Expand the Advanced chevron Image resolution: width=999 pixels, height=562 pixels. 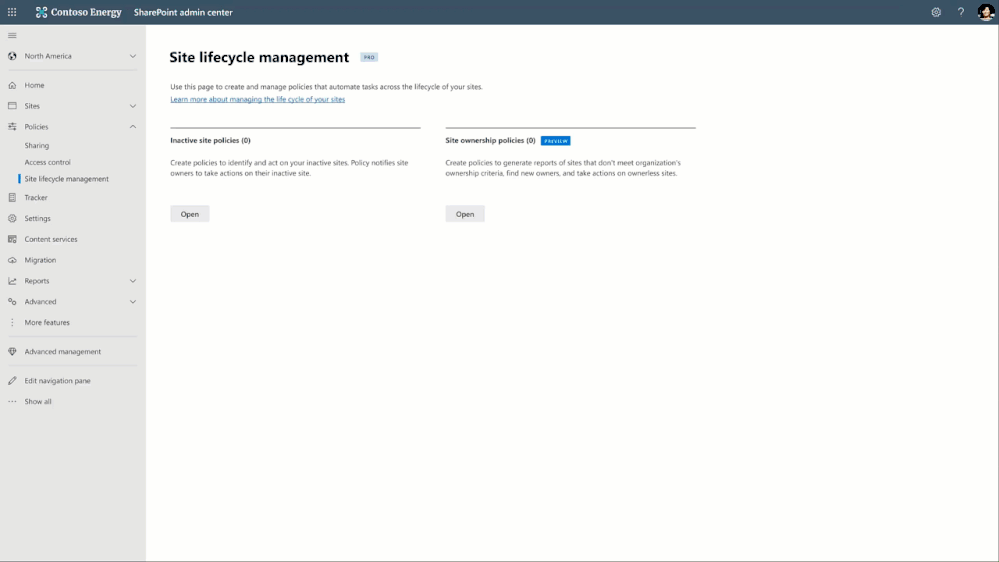coord(133,302)
